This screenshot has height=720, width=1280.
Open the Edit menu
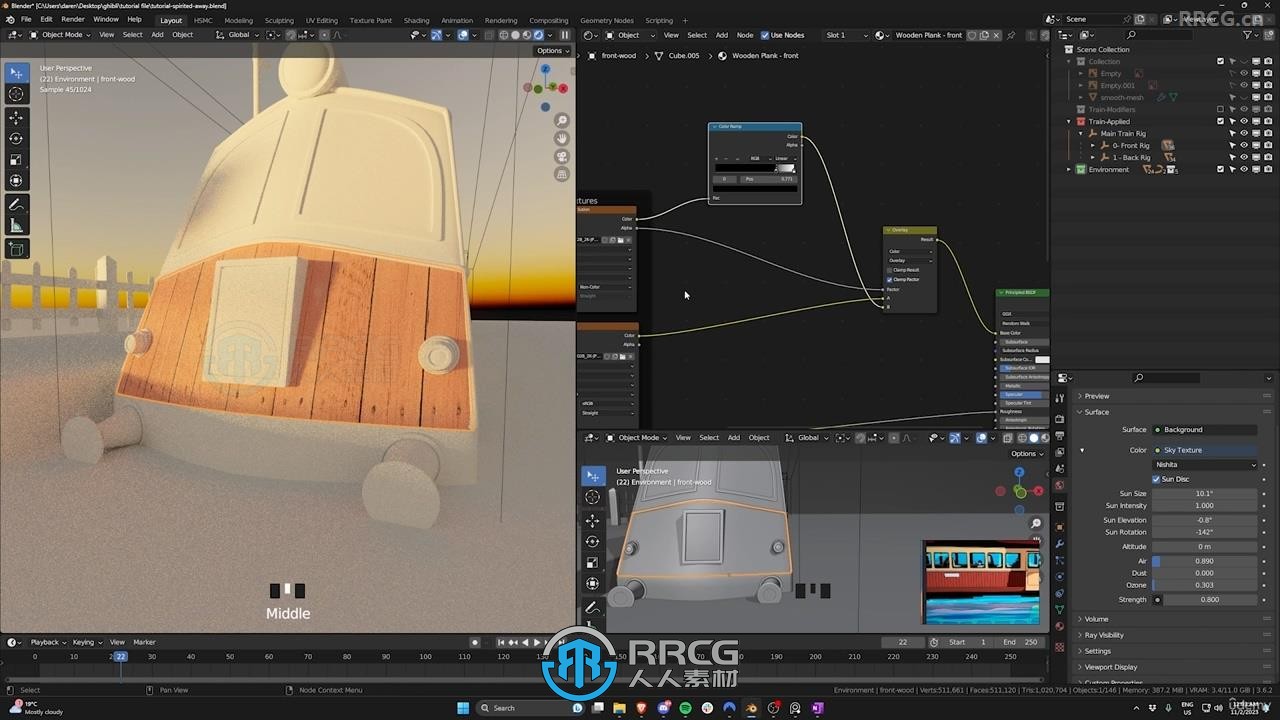[46, 19]
